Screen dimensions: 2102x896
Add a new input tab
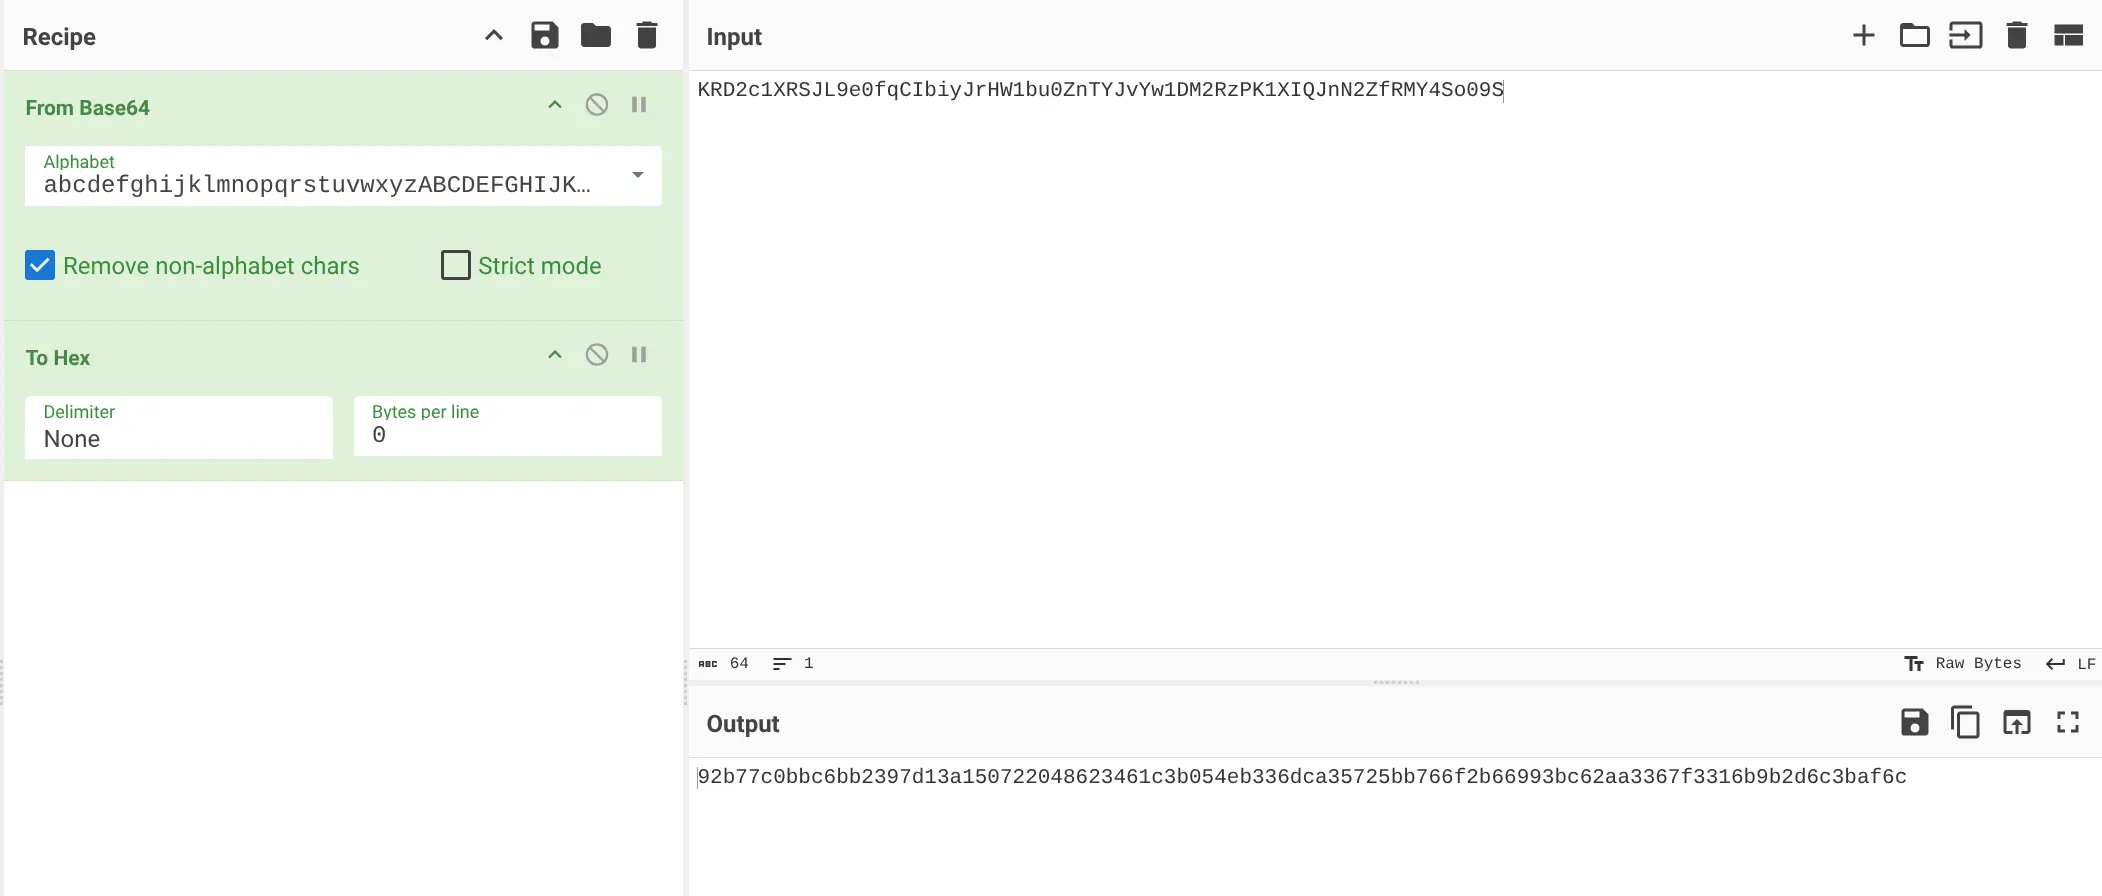pos(1863,36)
